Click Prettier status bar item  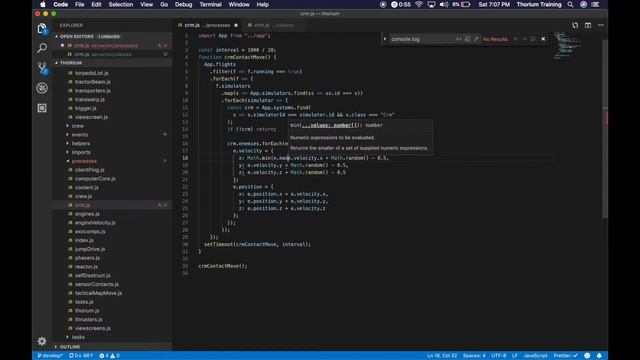565,356
